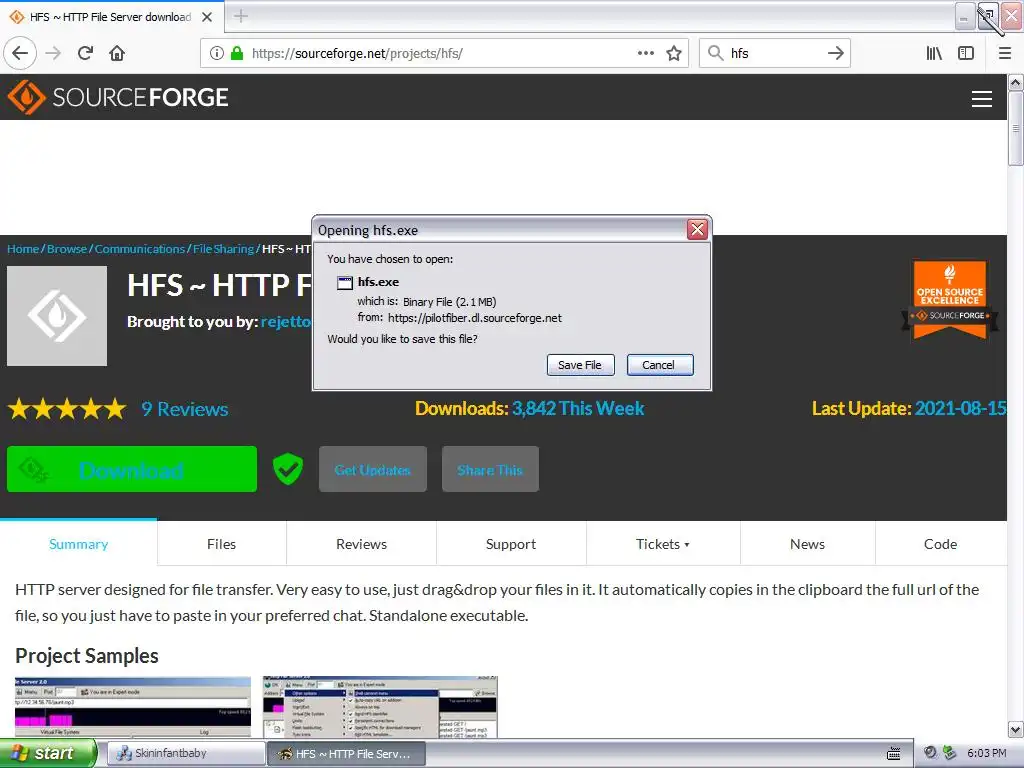Click the second system tray icon

click(x=949, y=753)
